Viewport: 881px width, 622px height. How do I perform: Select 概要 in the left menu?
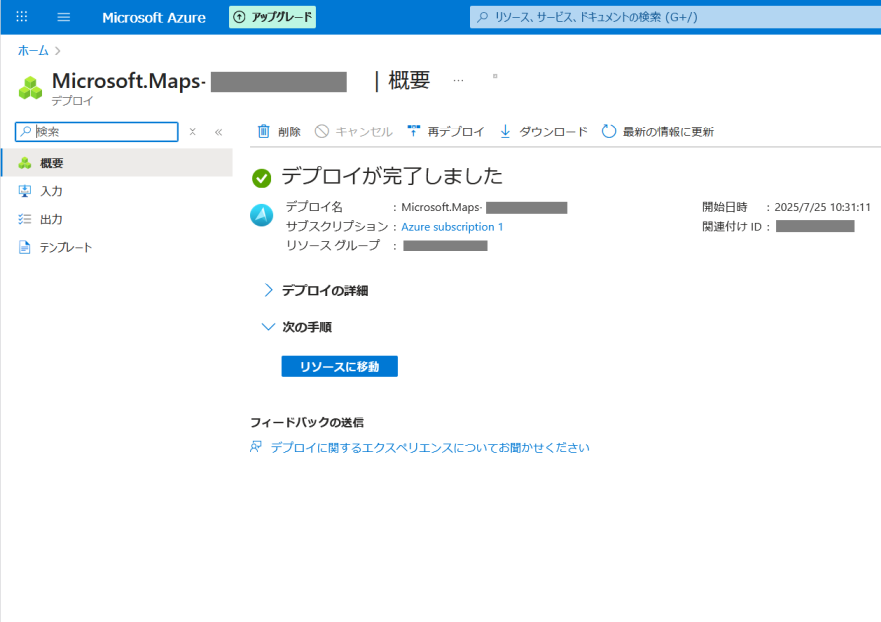click(x=117, y=163)
